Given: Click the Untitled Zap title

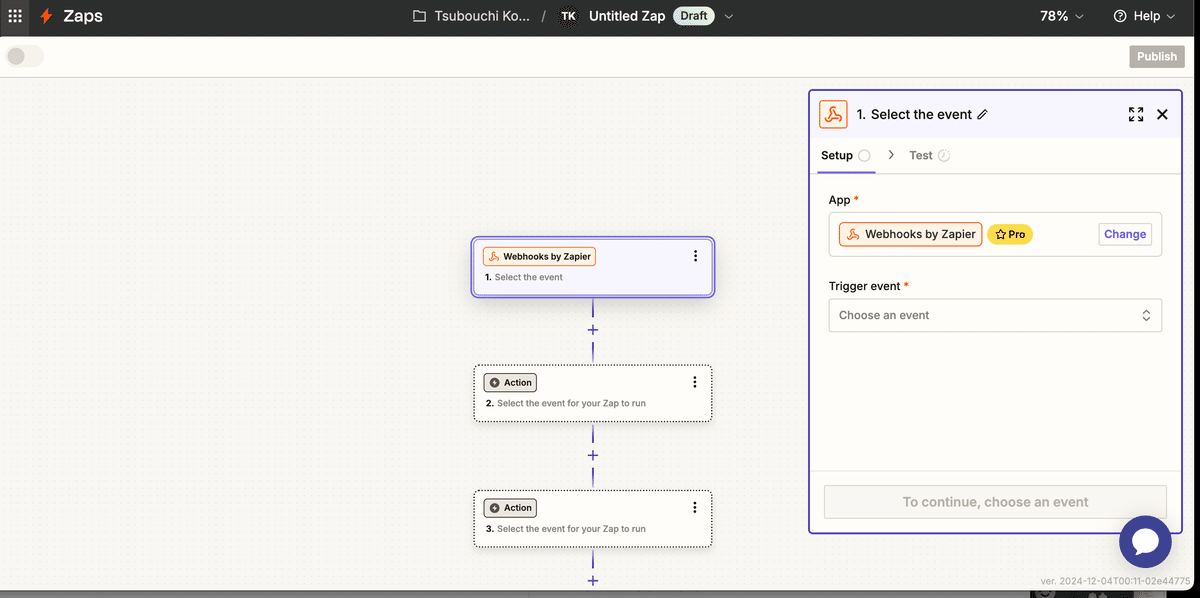Looking at the screenshot, I should [x=627, y=16].
